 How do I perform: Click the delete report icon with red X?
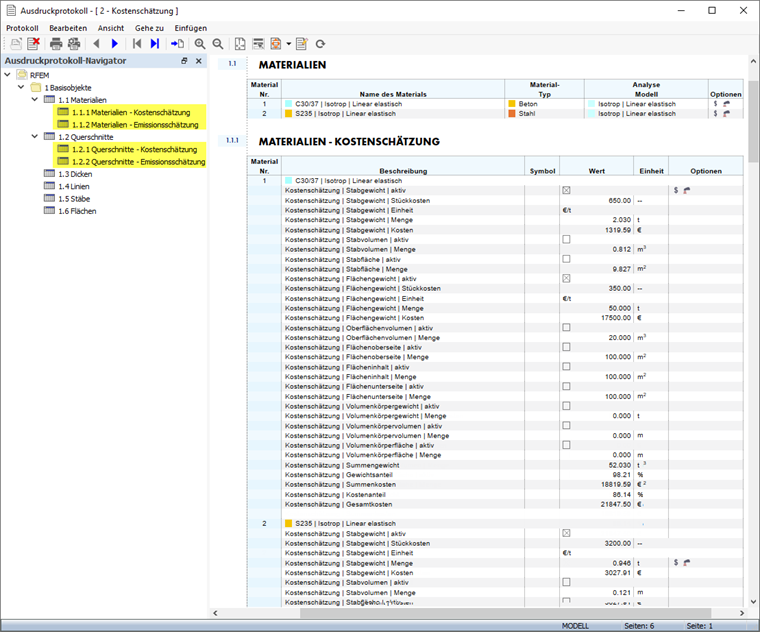point(33,44)
